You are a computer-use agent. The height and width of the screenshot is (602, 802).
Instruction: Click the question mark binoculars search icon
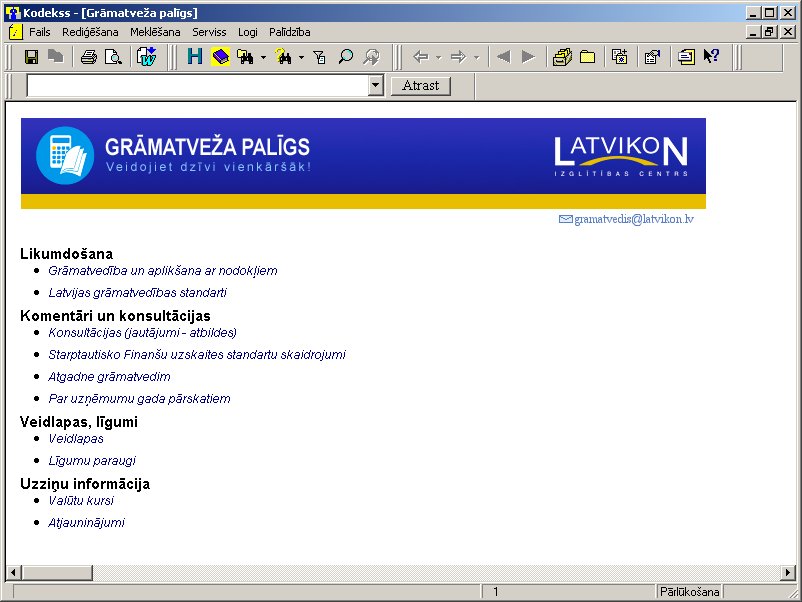(x=283, y=57)
